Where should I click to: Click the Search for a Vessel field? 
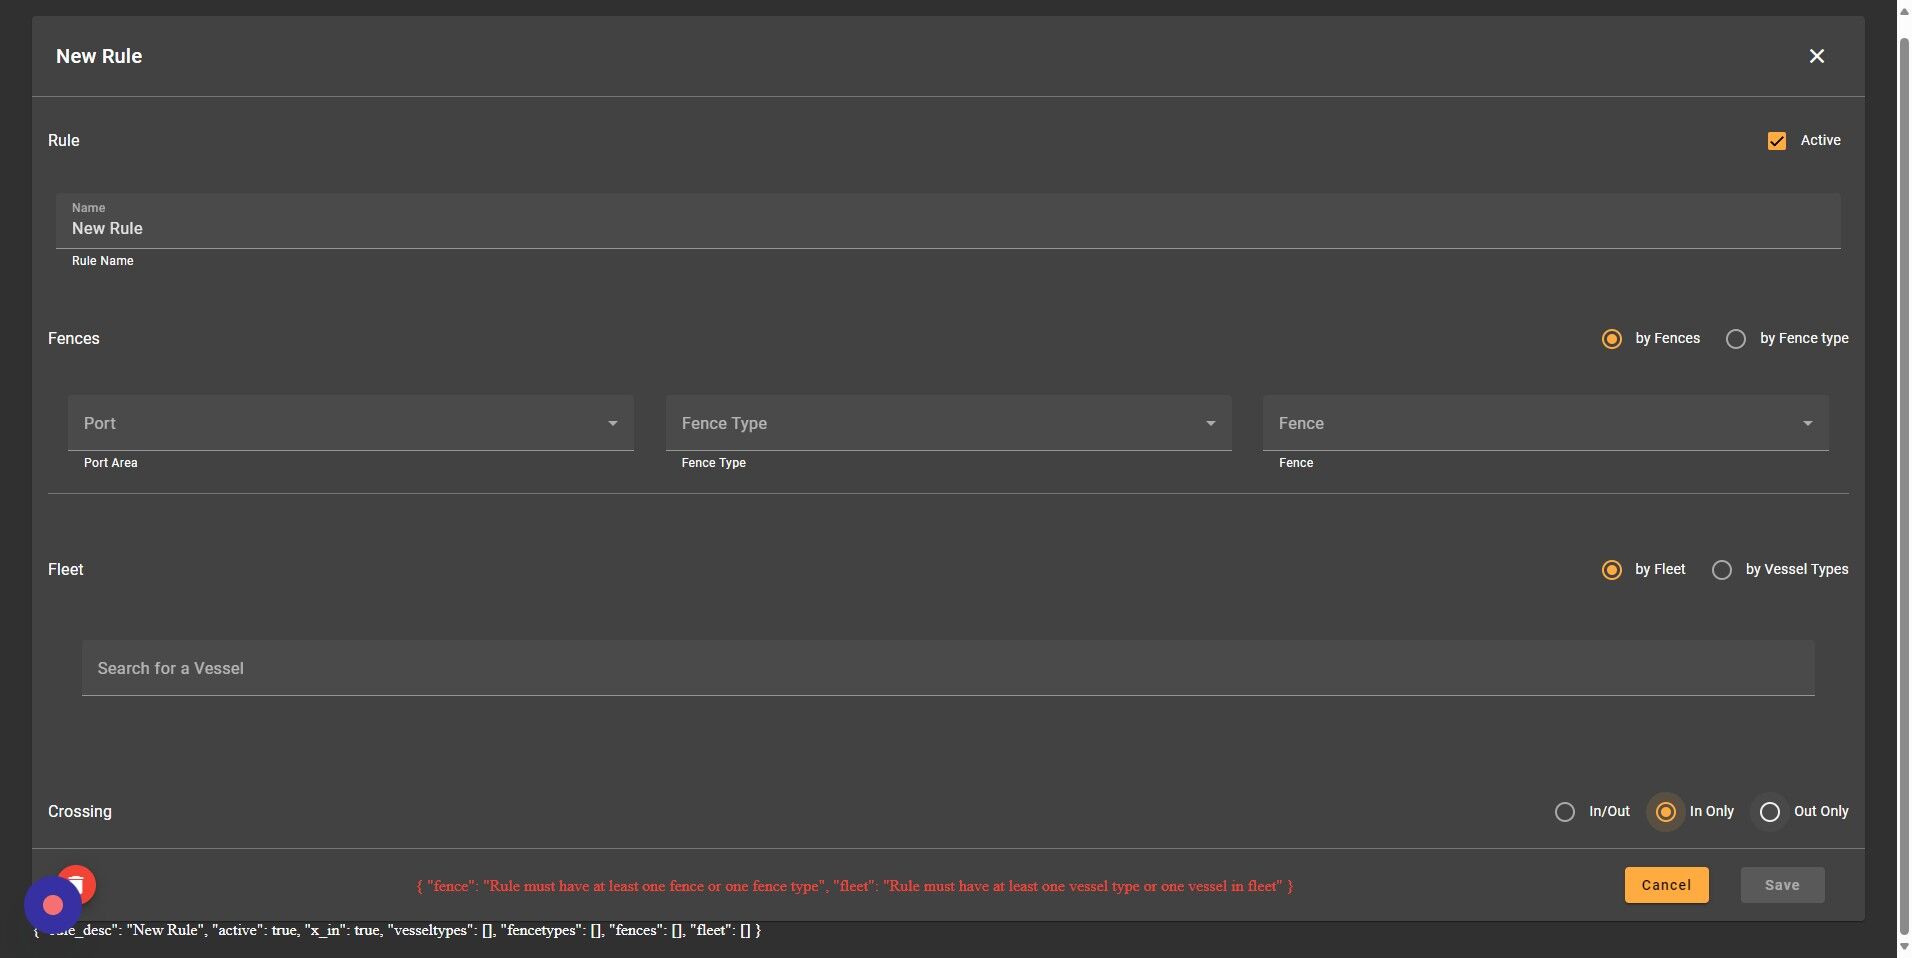(948, 668)
